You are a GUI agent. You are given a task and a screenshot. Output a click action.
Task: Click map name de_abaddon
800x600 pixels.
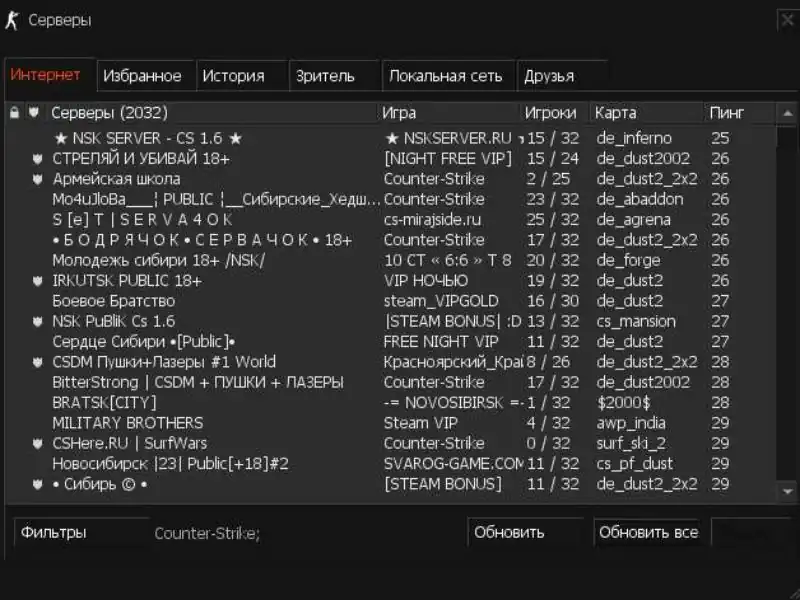point(640,199)
